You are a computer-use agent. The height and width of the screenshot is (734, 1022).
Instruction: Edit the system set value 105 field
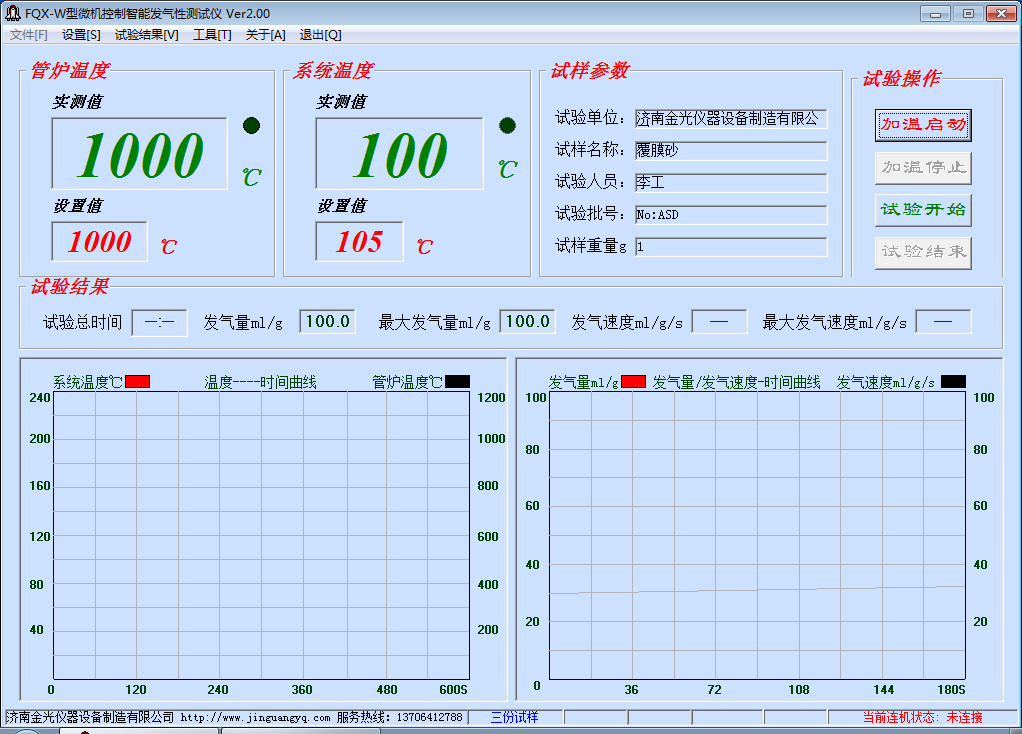click(x=359, y=241)
